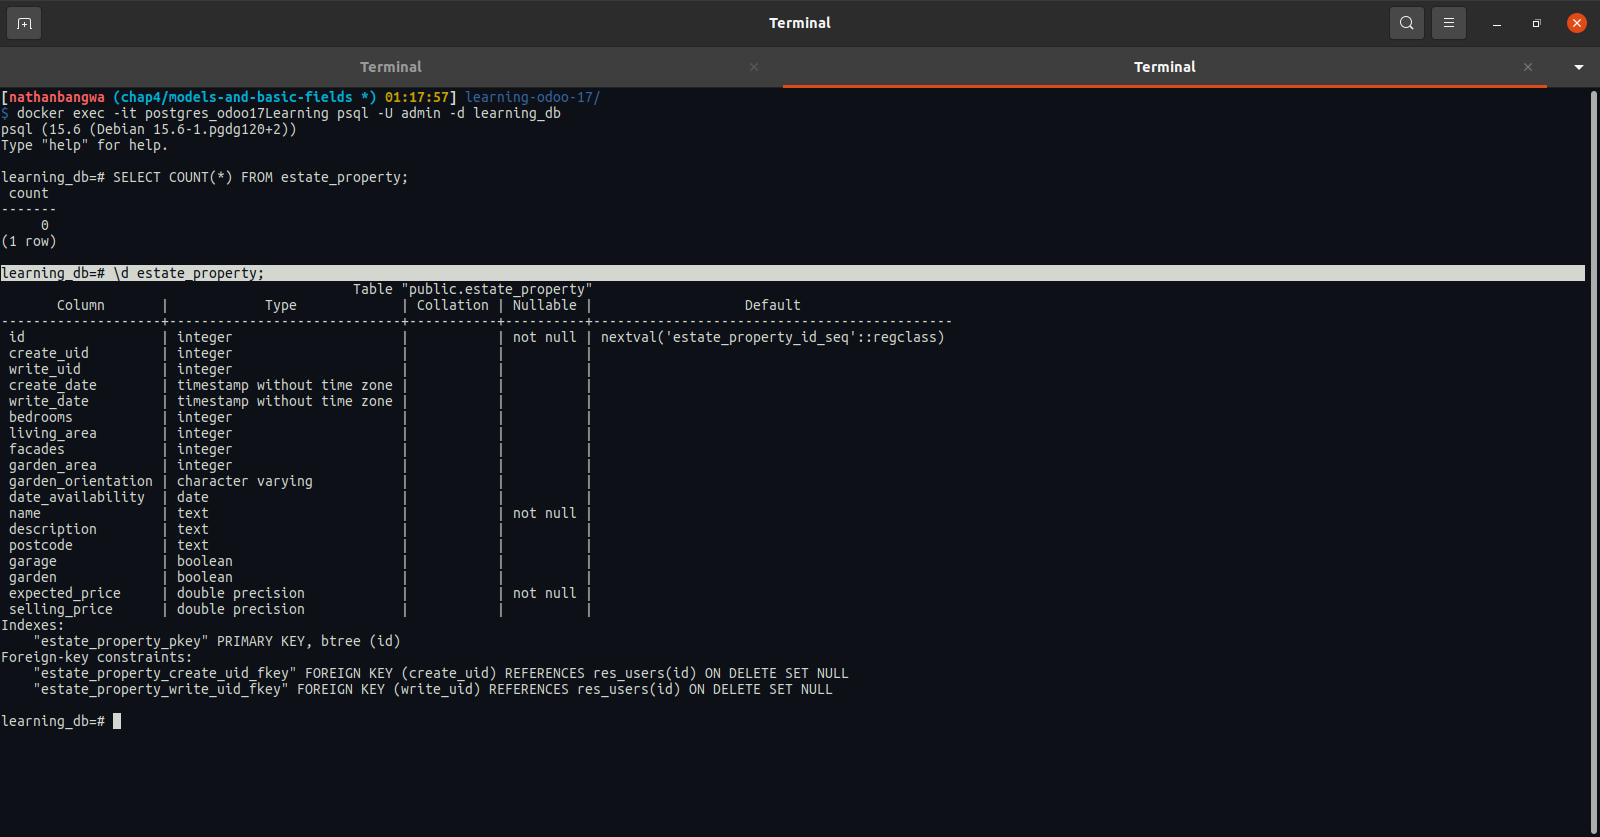1600x837 pixels.
Task: Click the 'postcode' column name
Action: (x=41, y=545)
